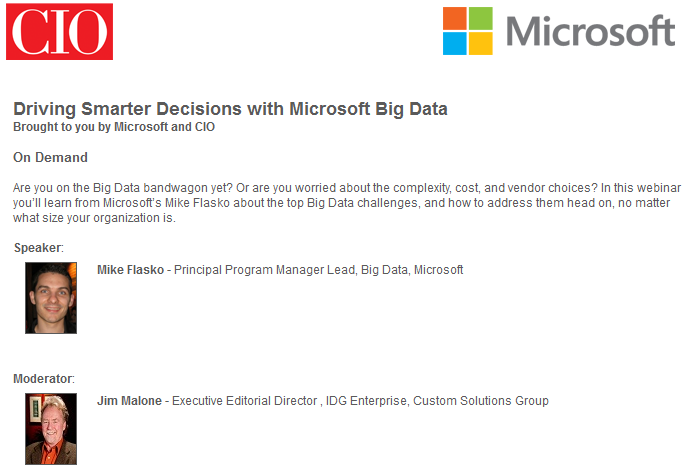Click the orange square in Microsoft logo
This screenshot has width=690, height=468.
click(455, 18)
